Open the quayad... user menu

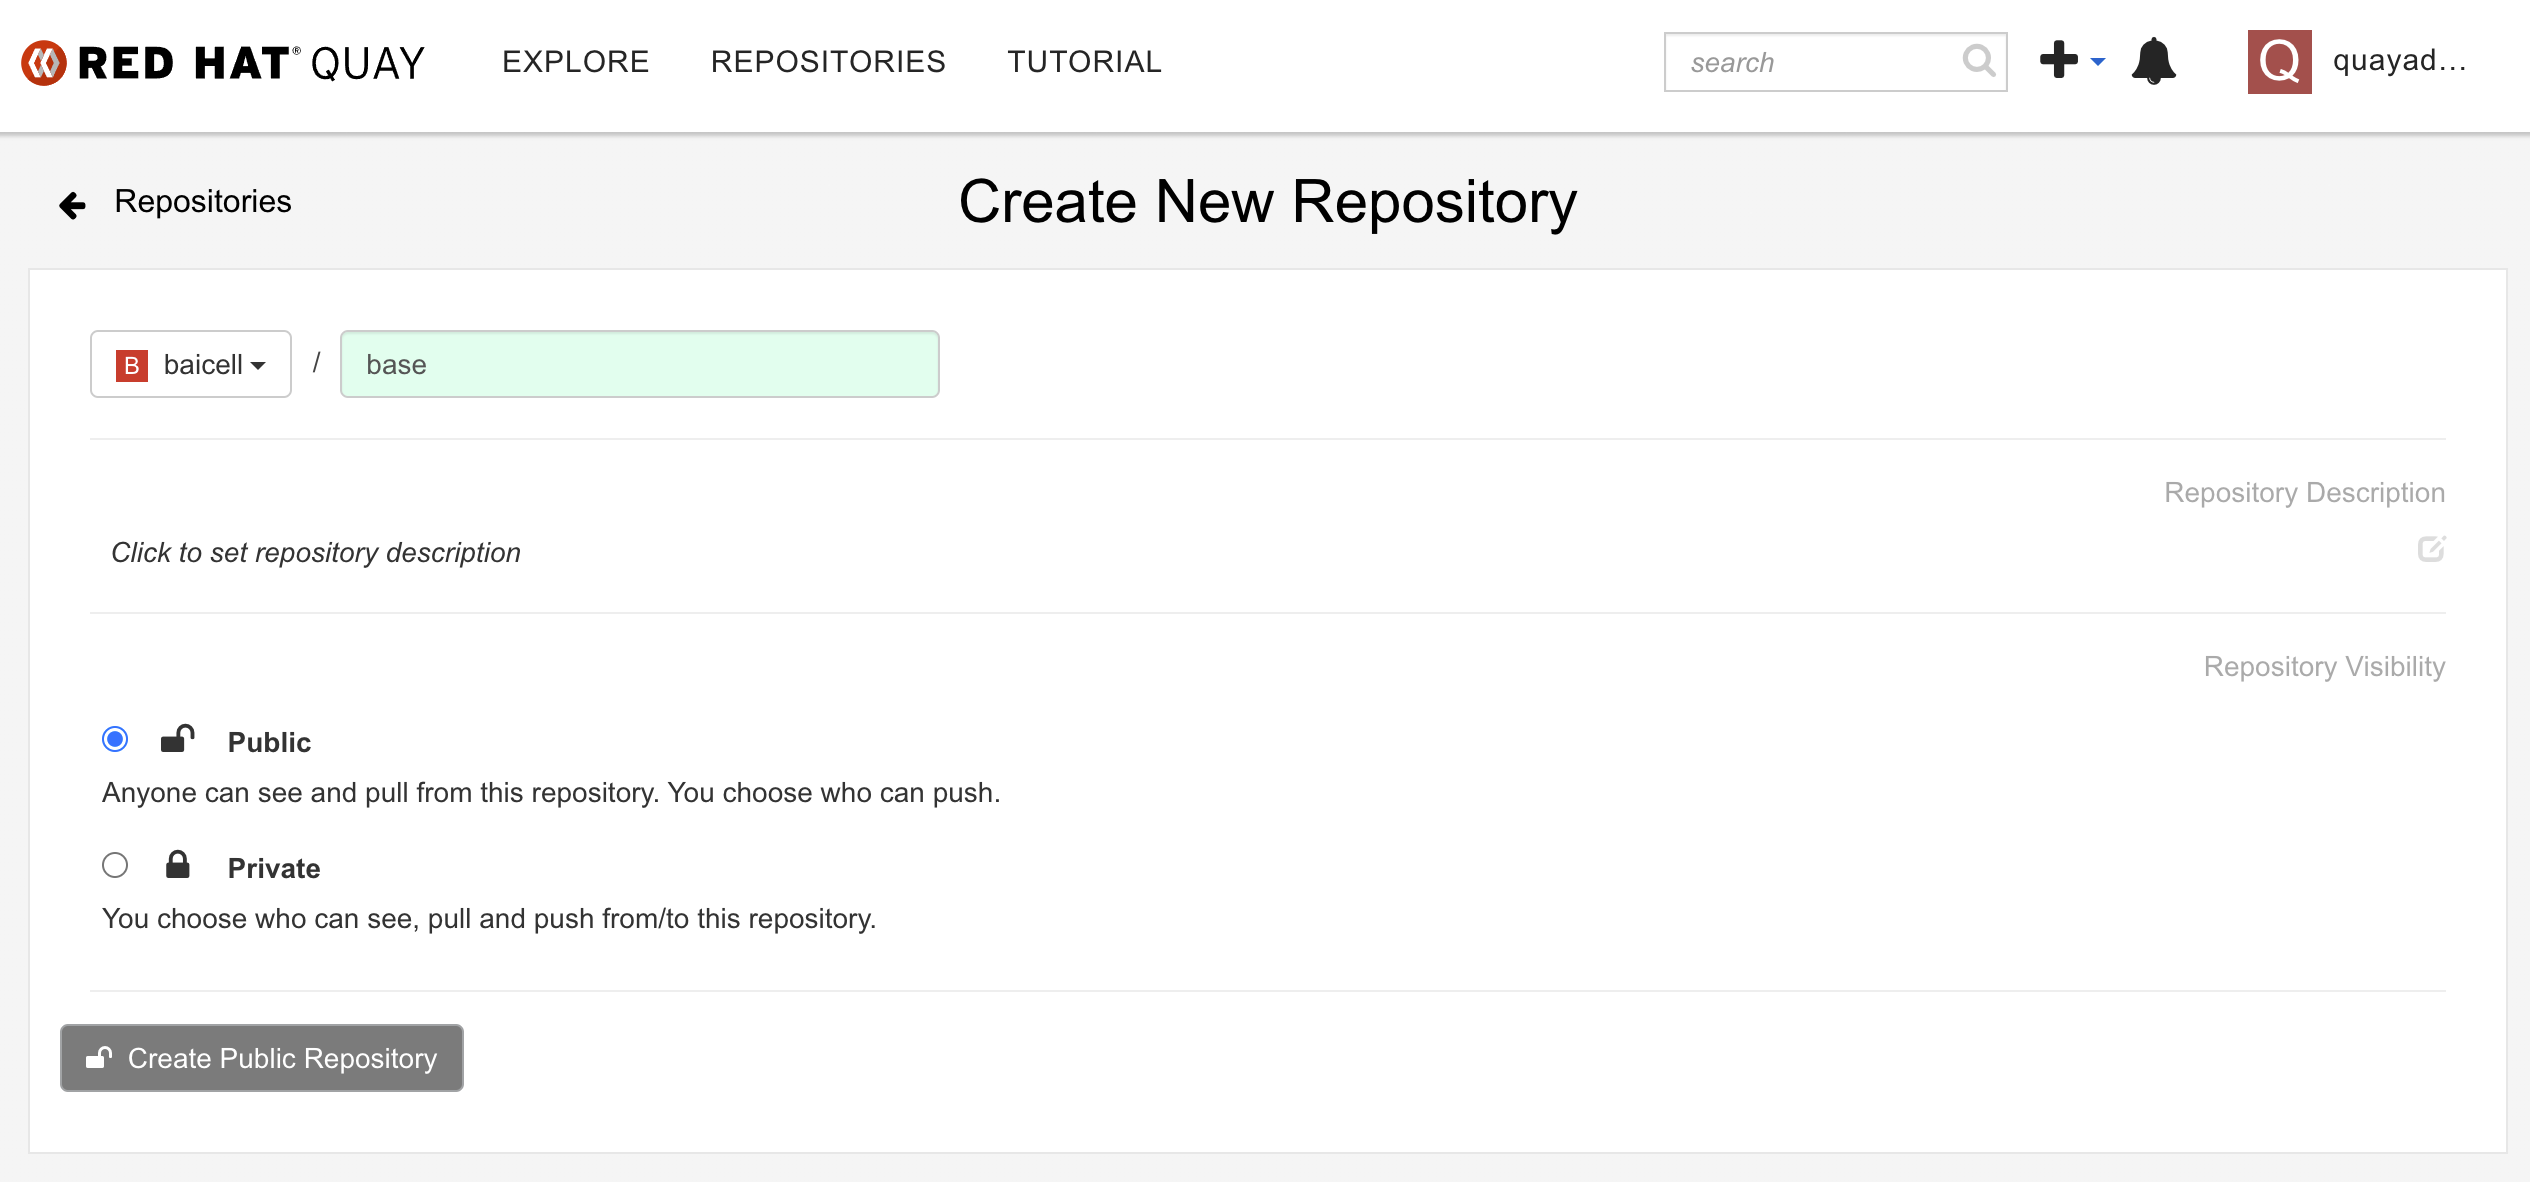[x=2398, y=62]
